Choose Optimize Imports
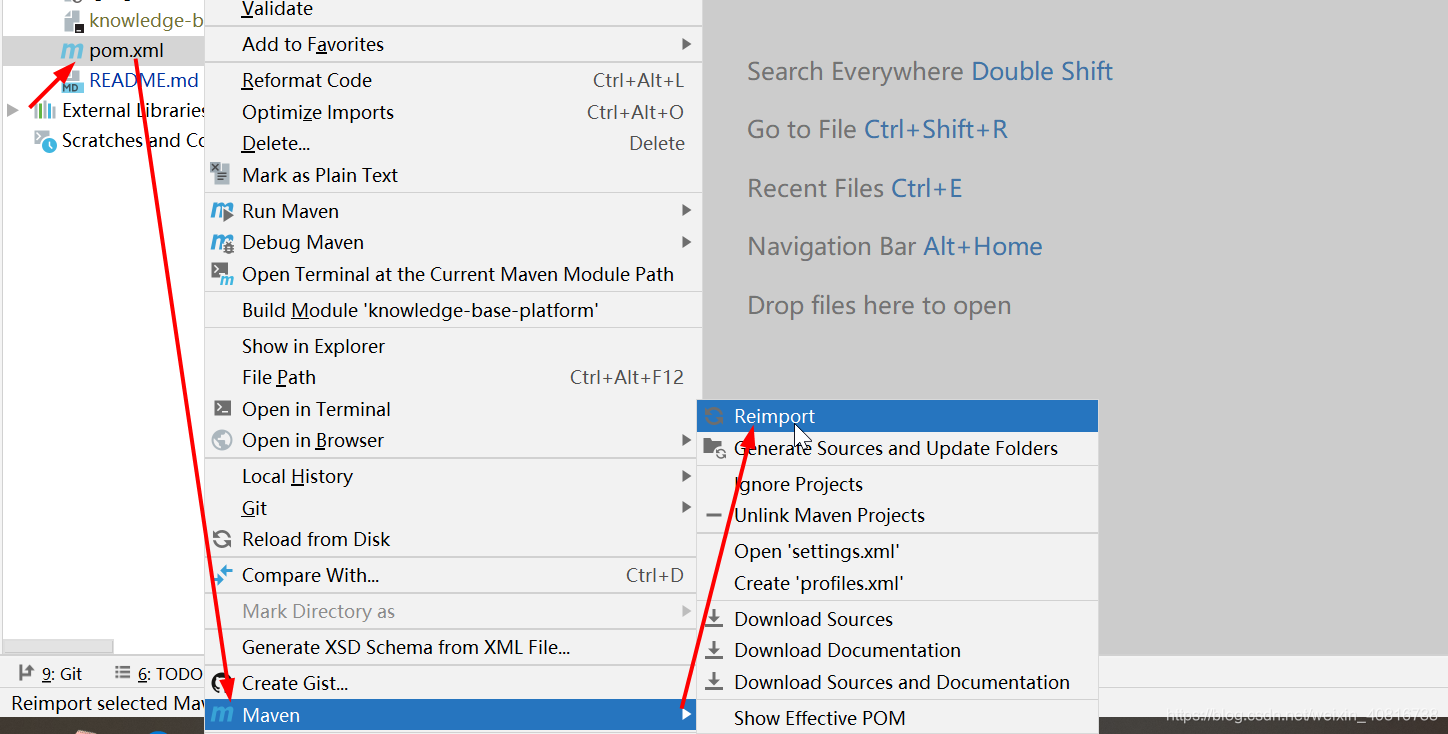The width and height of the screenshot is (1448, 734). pyautogui.click(x=453, y=112)
